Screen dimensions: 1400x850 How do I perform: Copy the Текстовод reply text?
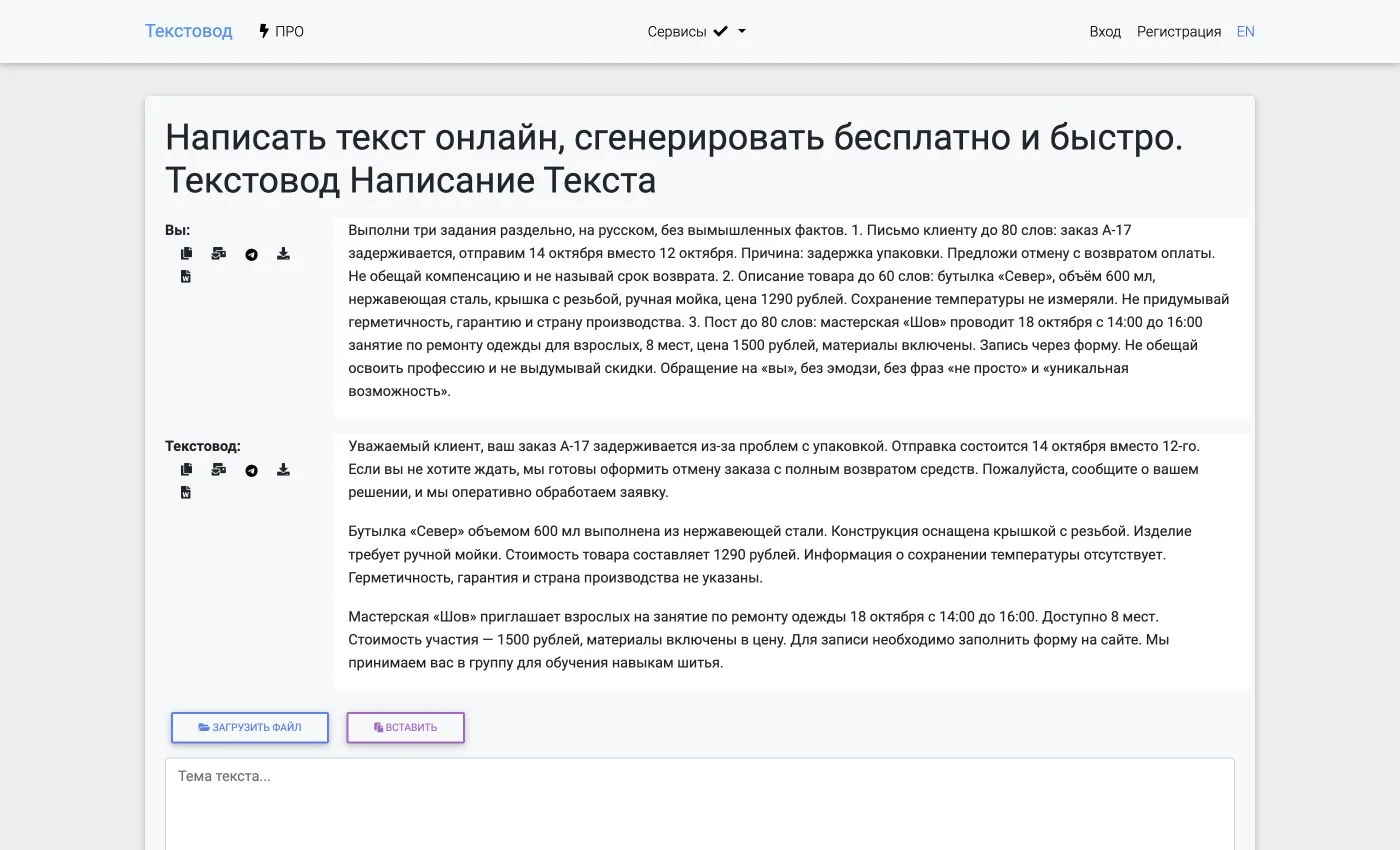186,470
